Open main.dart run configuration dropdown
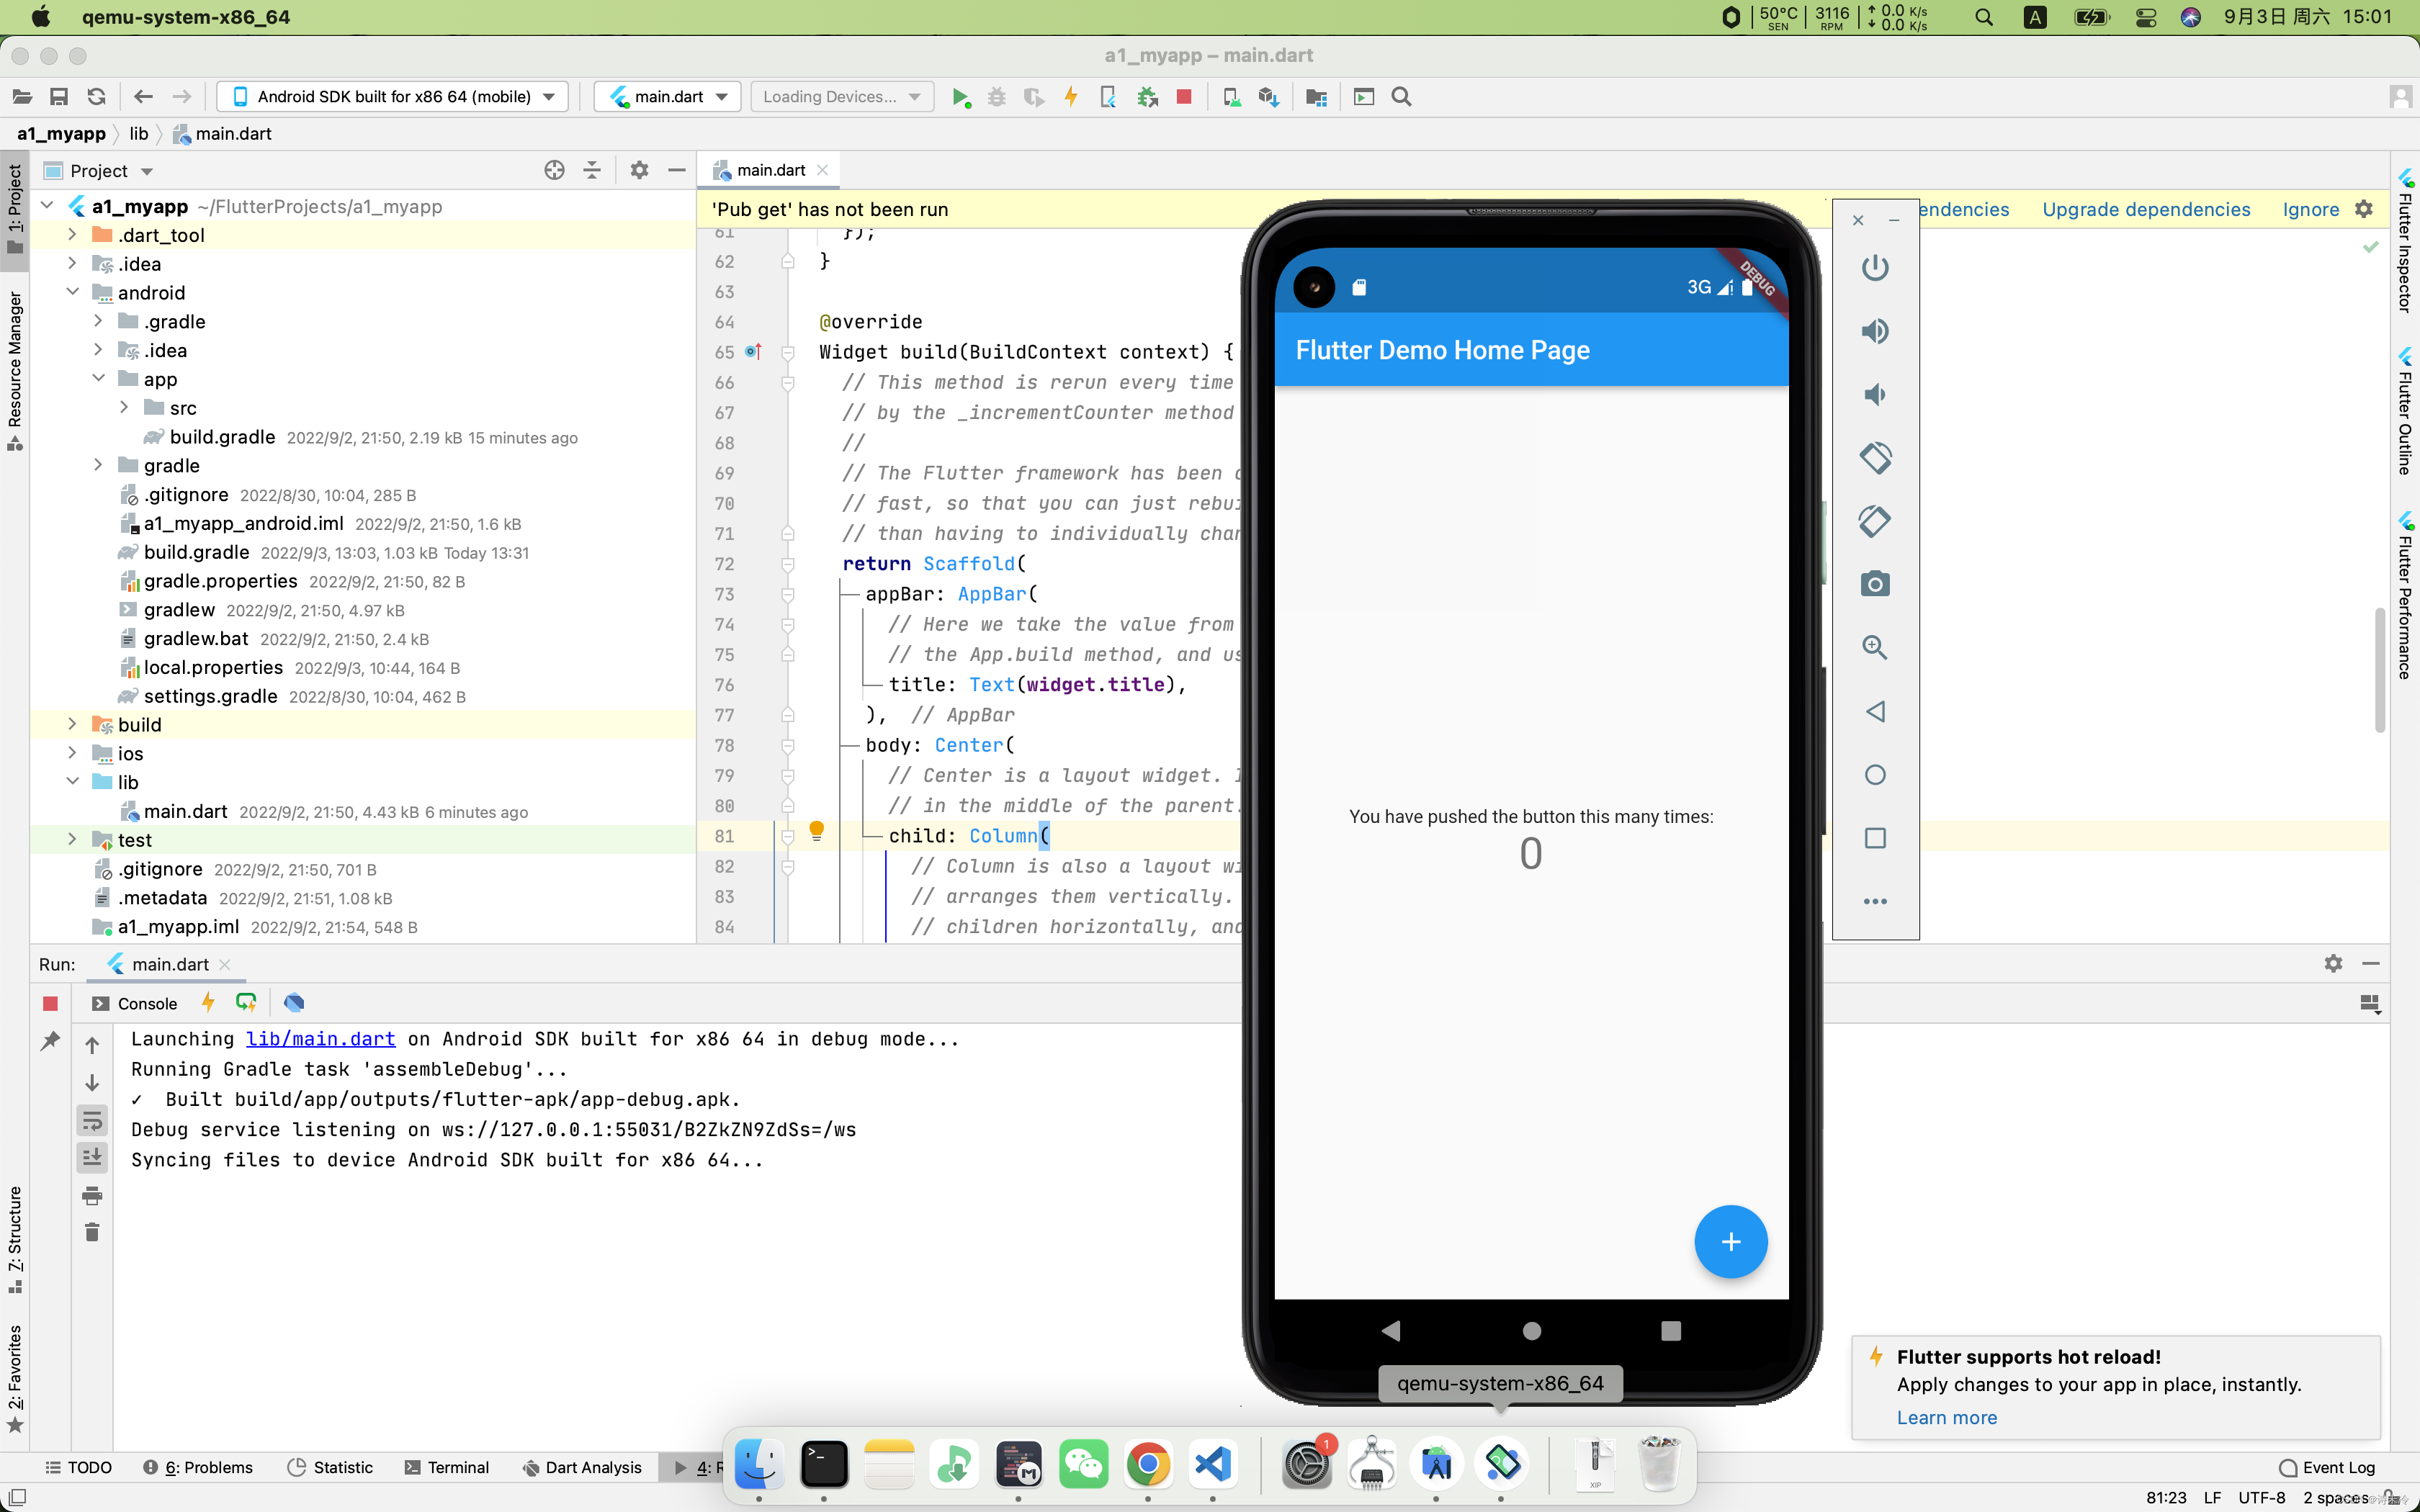This screenshot has height=1512, width=2420. (x=668, y=97)
